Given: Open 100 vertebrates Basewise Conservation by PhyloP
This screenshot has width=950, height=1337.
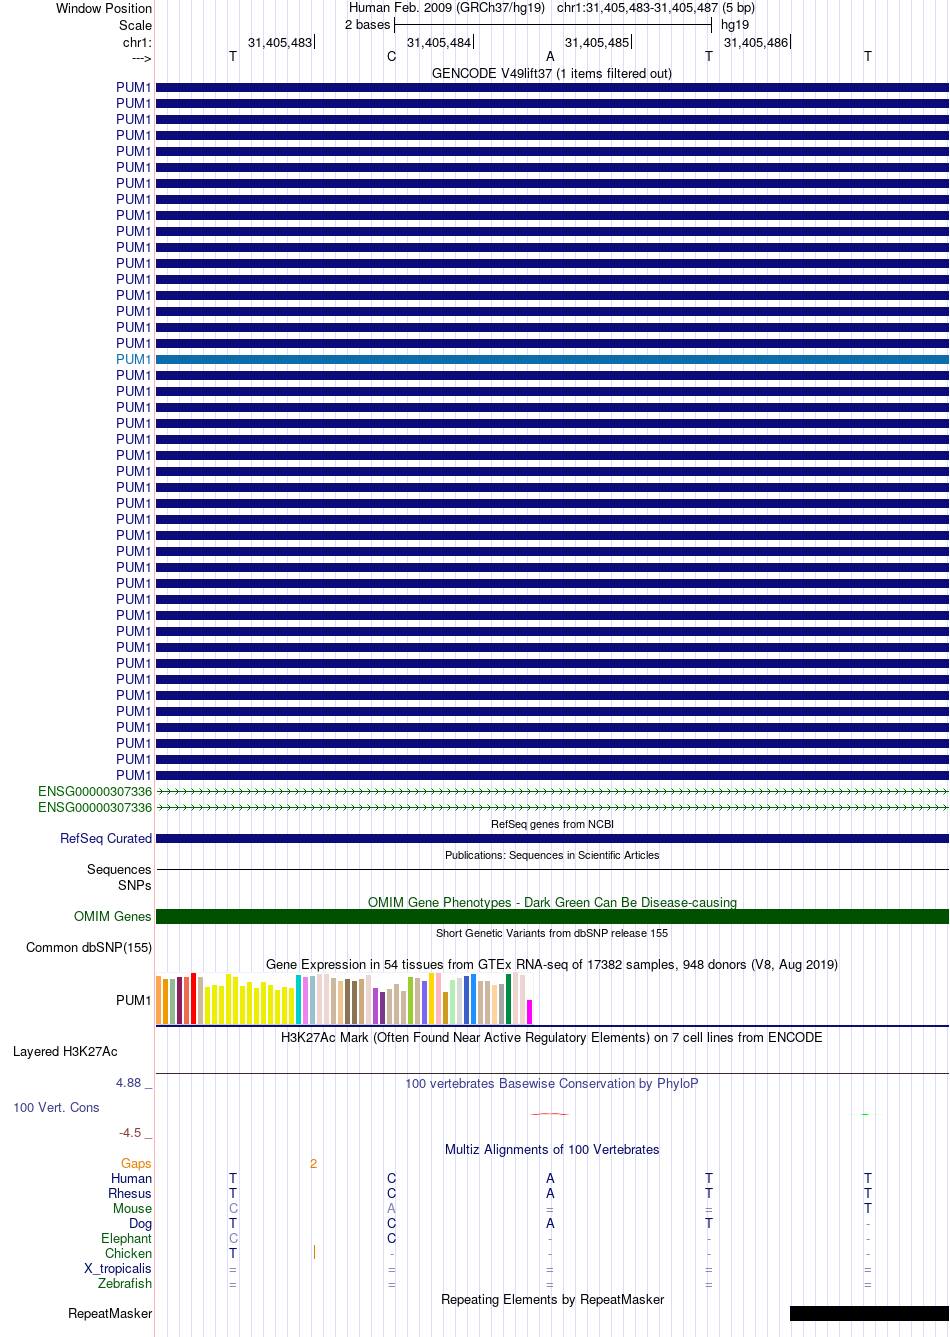Looking at the screenshot, I should (x=552, y=1083).
